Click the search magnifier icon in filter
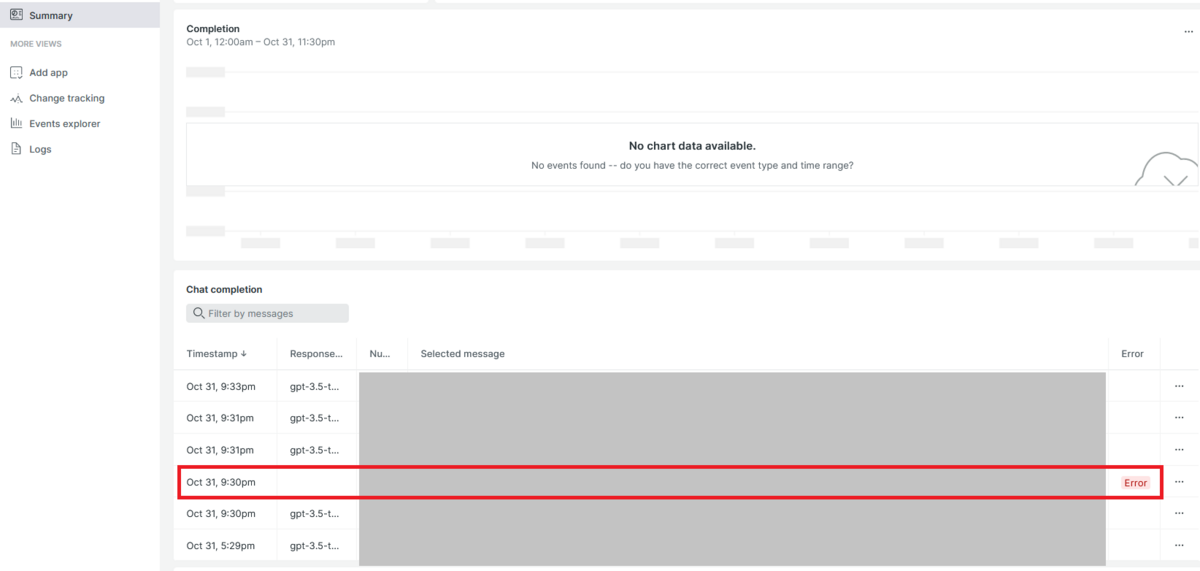 coord(199,313)
